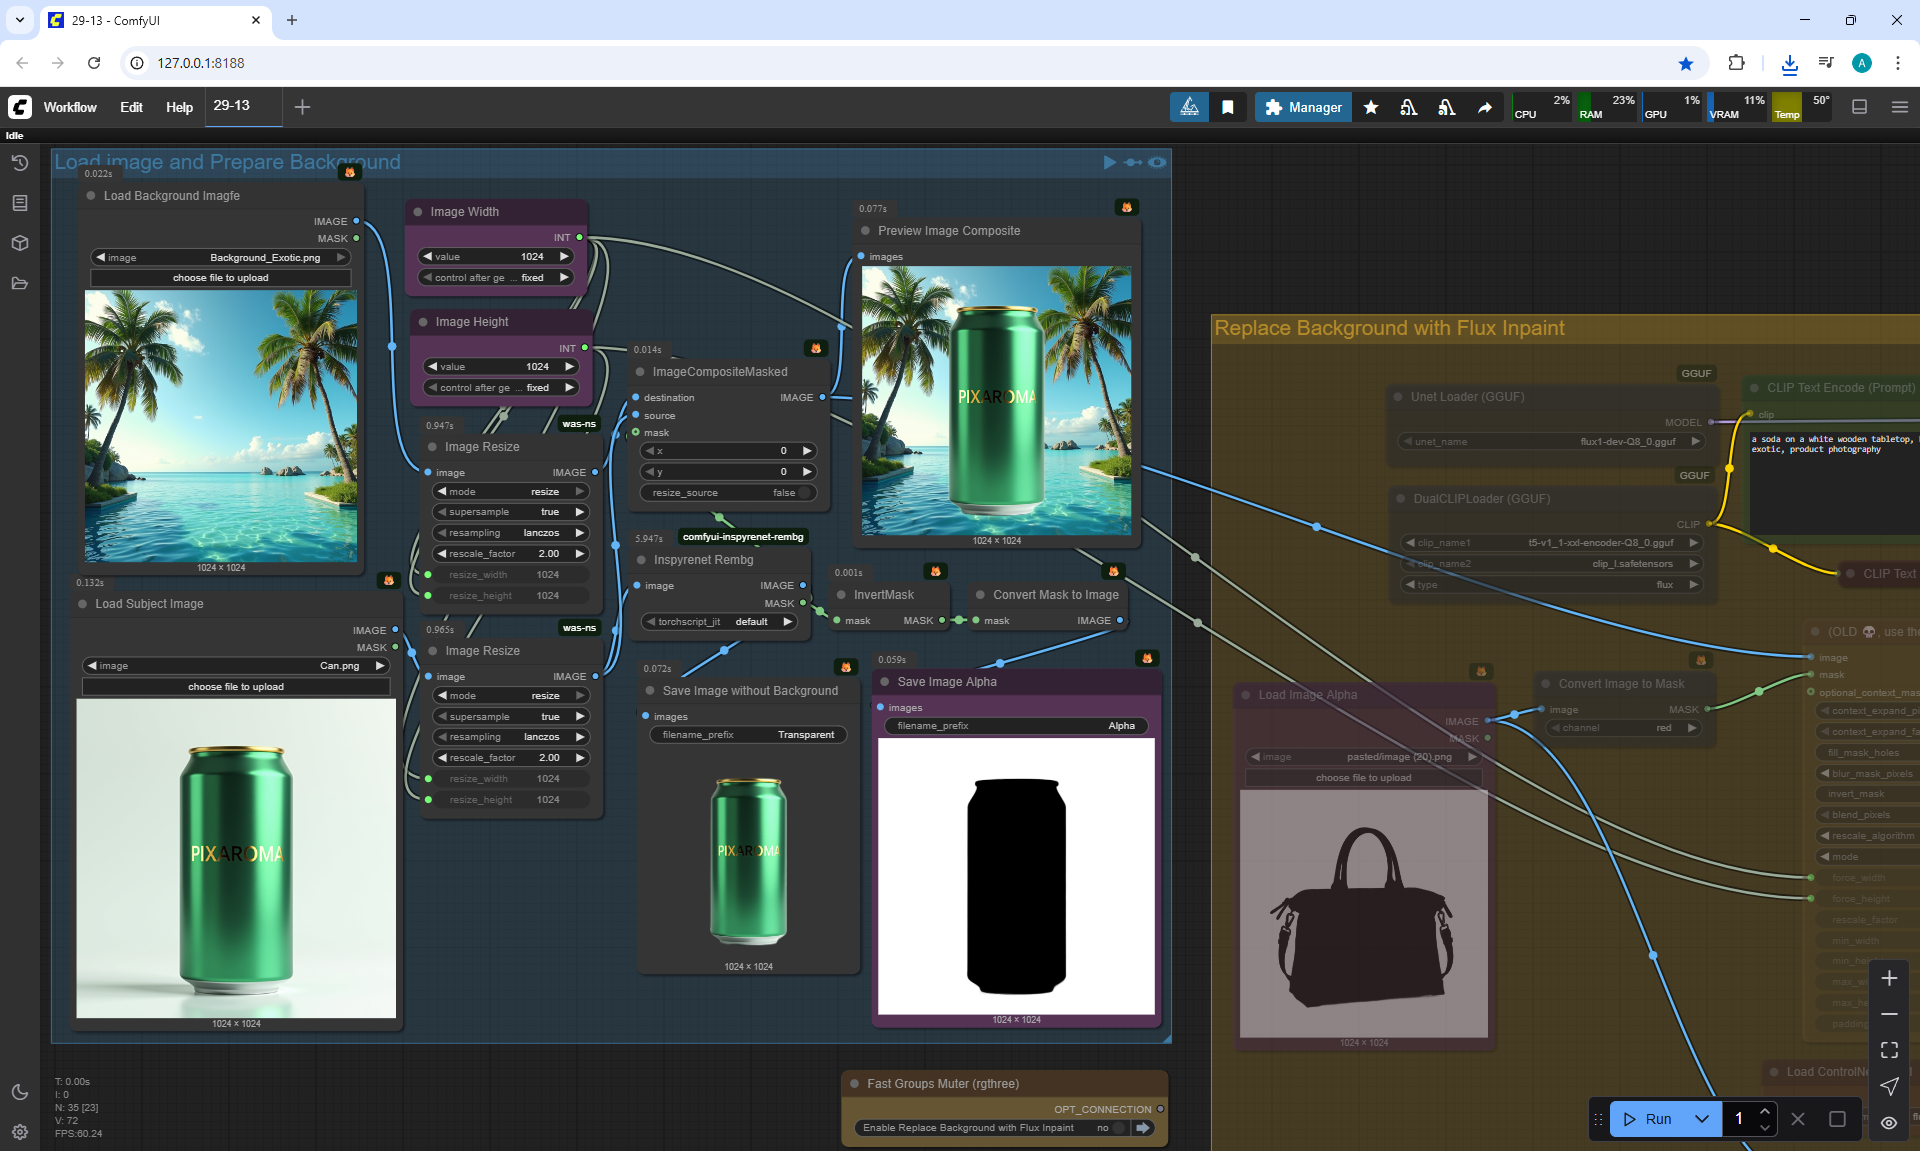Open torchscript_jit dropdown in Inspyrenet Rembg
The width and height of the screenshot is (1920, 1151).
tap(719, 622)
